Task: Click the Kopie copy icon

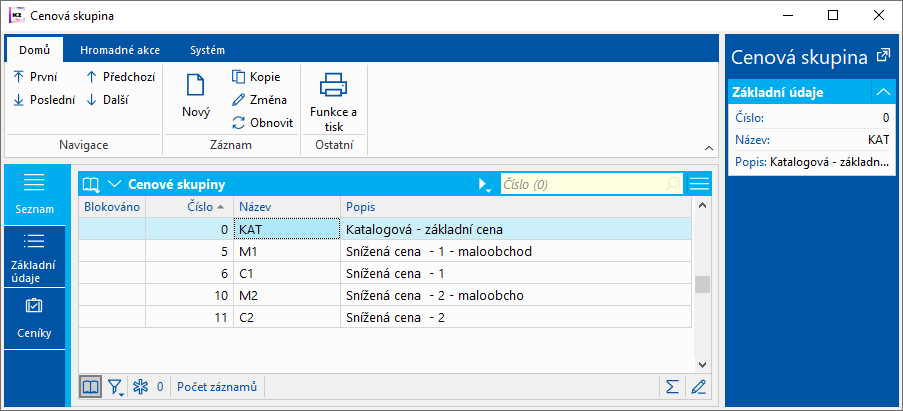Action: tap(239, 77)
